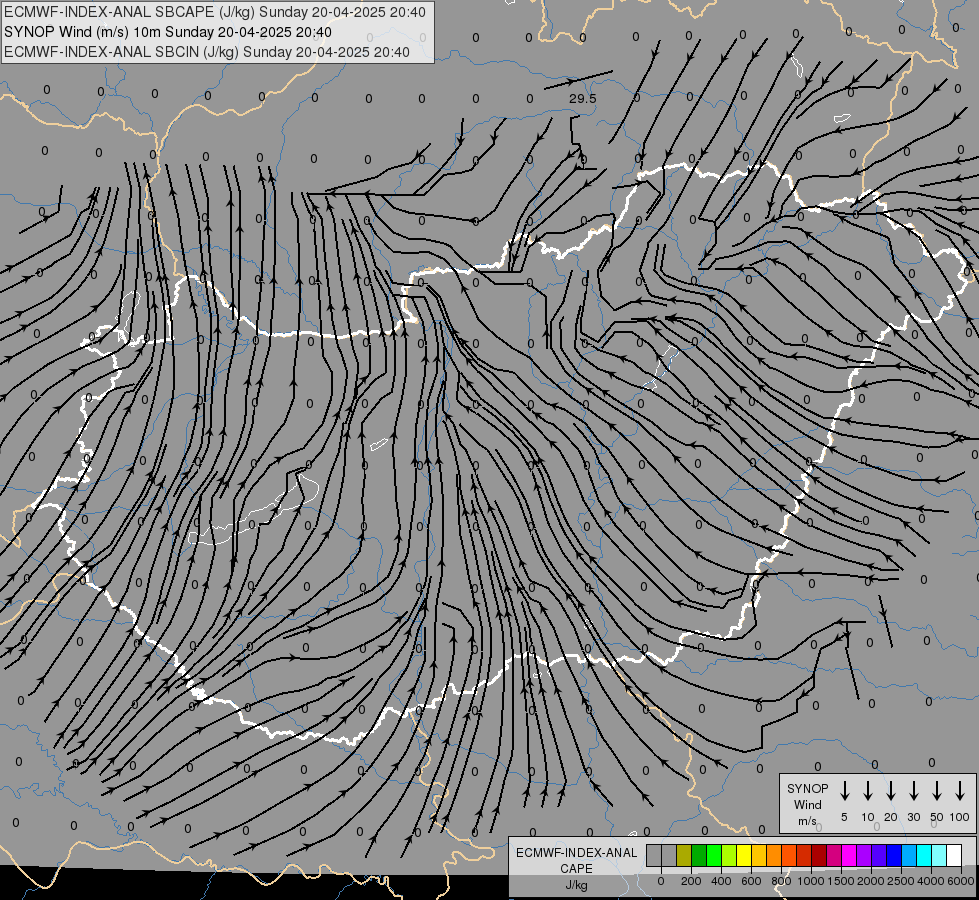
Task: Select the white CAPE legend swatch
Action: pos(953,855)
